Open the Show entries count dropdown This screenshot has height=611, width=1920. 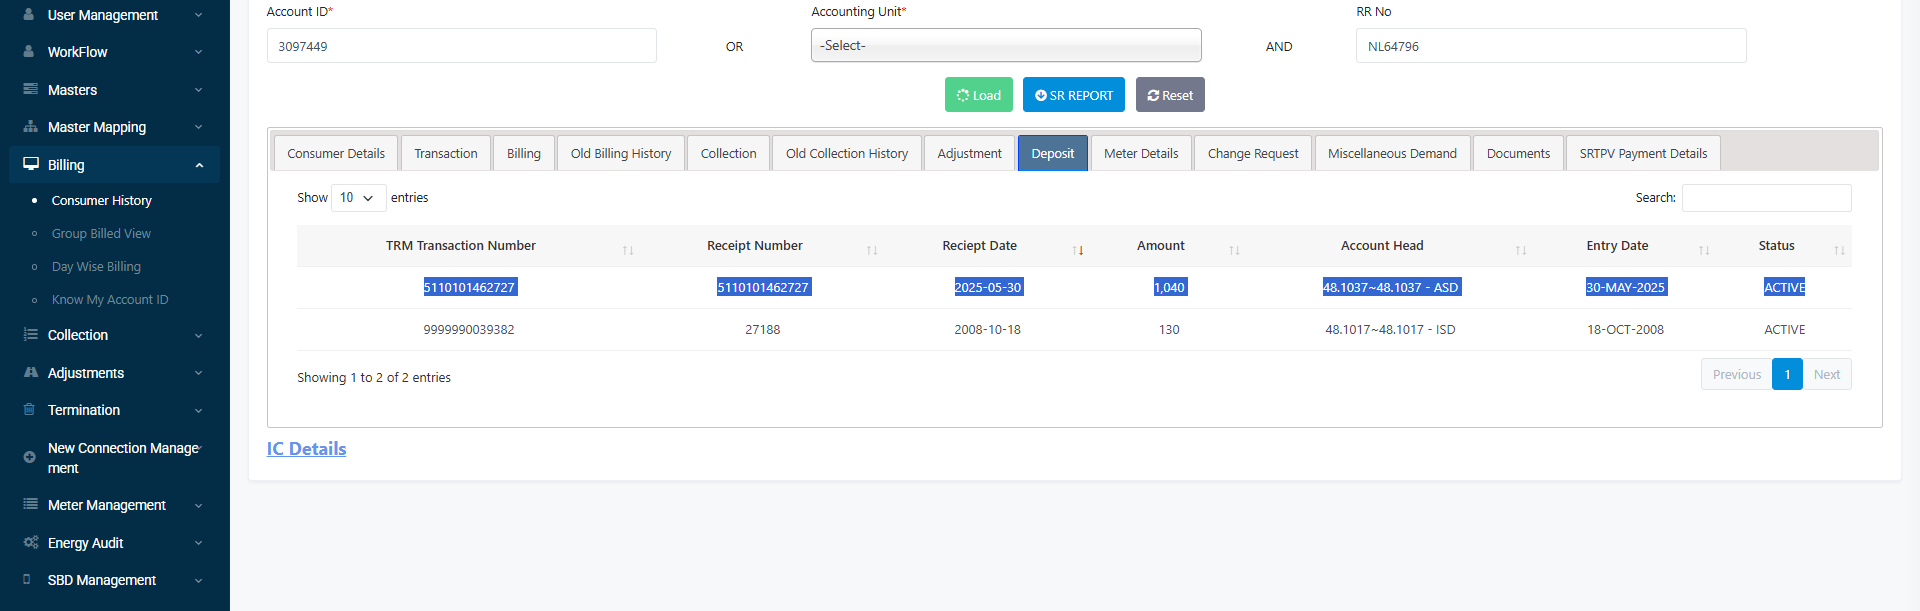358,198
